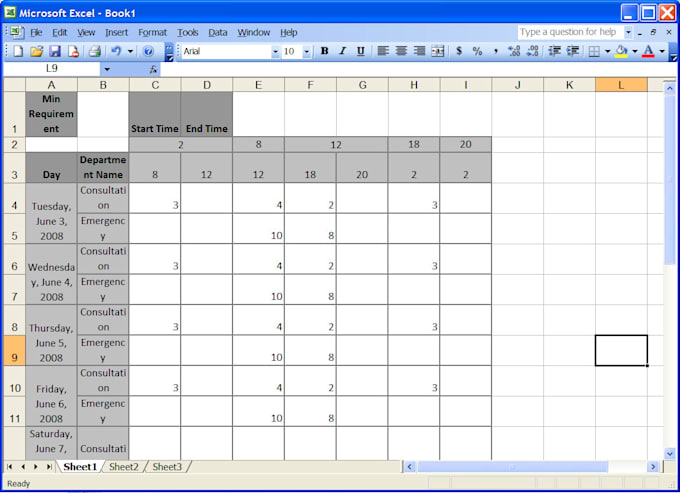The image size is (680, 493).
Task: Open the View menu
Action: pyautogui.click(x=86, y=33)
